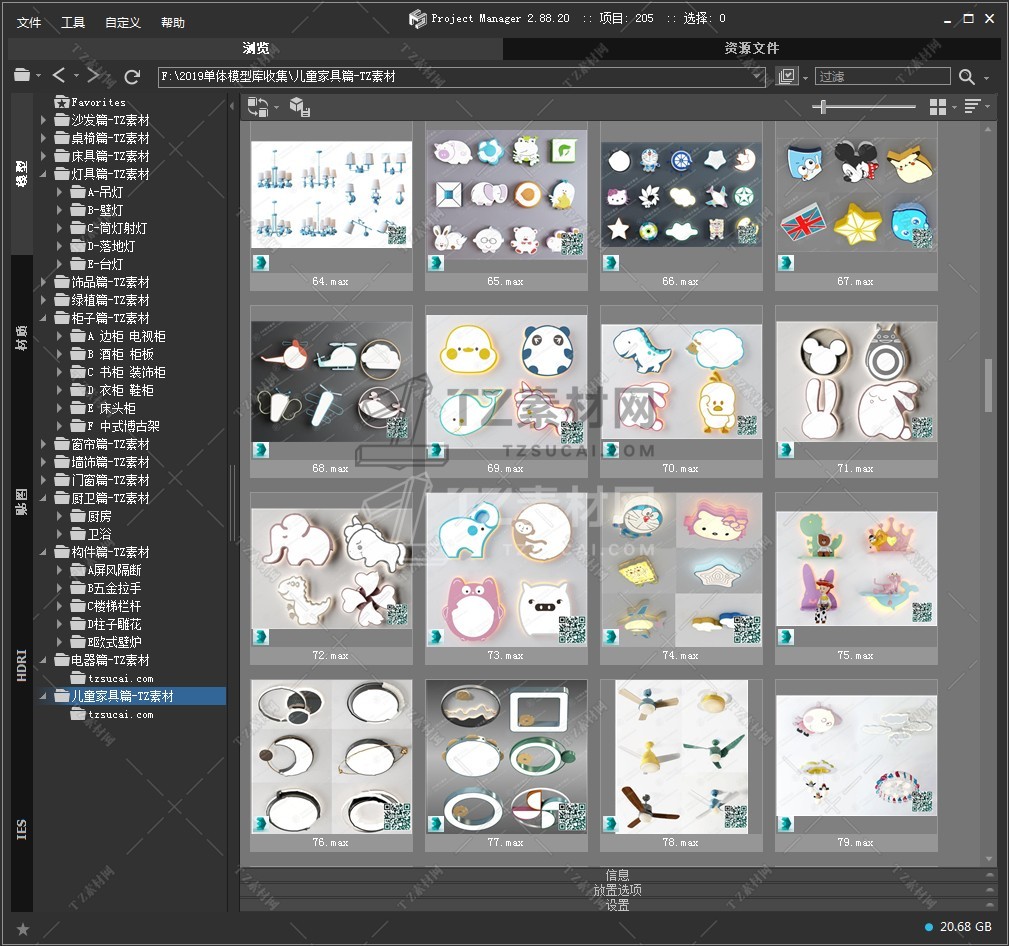Click the 3ds Max icon on 69.max
The height and width of the screenshot is (946, 1009).
[x=436, y=450]
